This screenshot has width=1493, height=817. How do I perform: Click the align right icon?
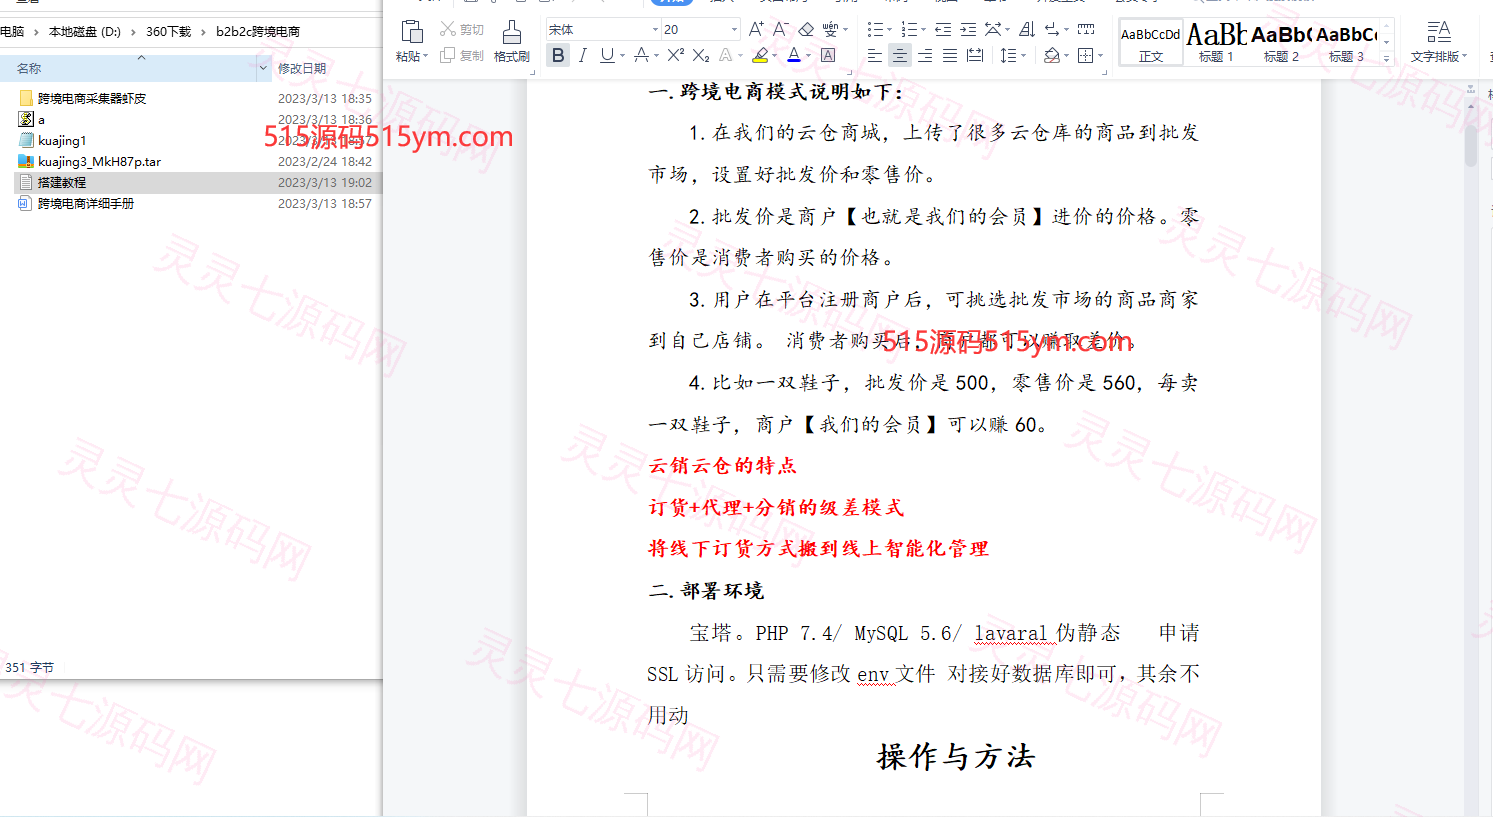point(925,56)
